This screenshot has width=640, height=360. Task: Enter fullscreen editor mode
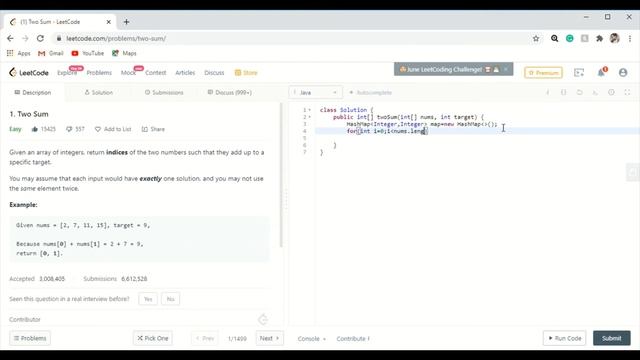pyautogui.click(x=627, y=93)
